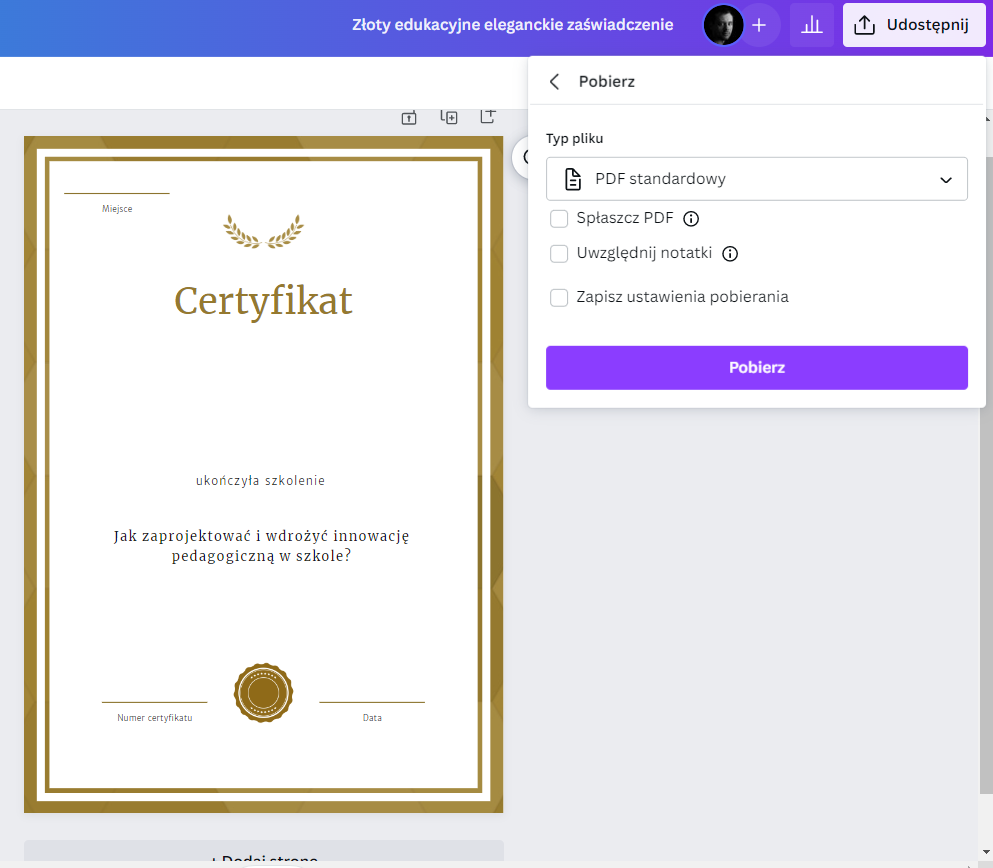Enable the Spłaszcz PDF checkbox
The width and height of the screenshot is (993, 868).
tap(559, 218)
